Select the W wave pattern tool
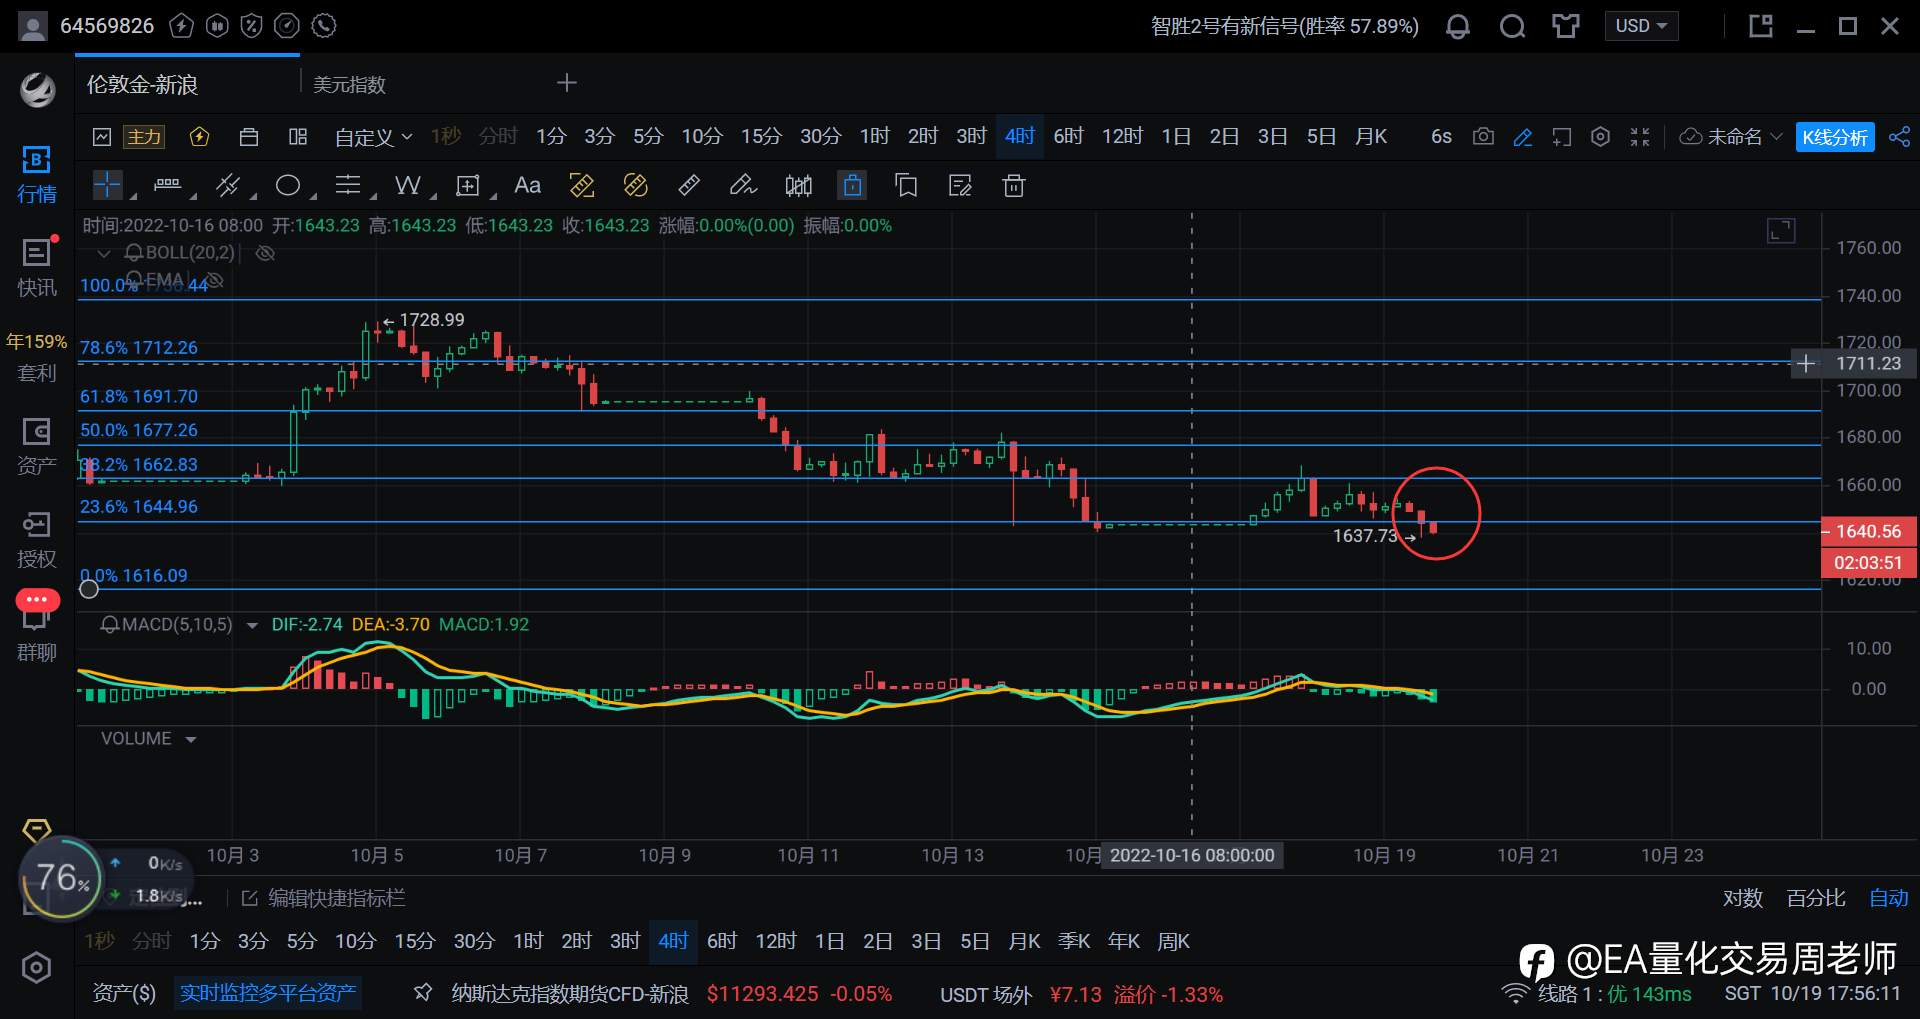 [407, 185]
